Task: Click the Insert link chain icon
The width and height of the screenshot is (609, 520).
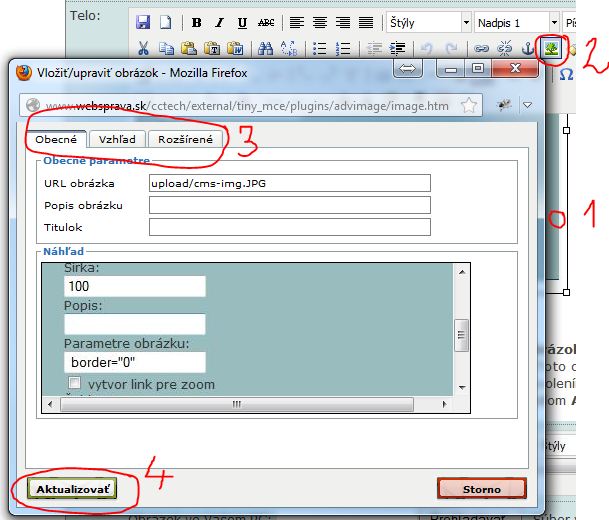Action: pos(481,49)
